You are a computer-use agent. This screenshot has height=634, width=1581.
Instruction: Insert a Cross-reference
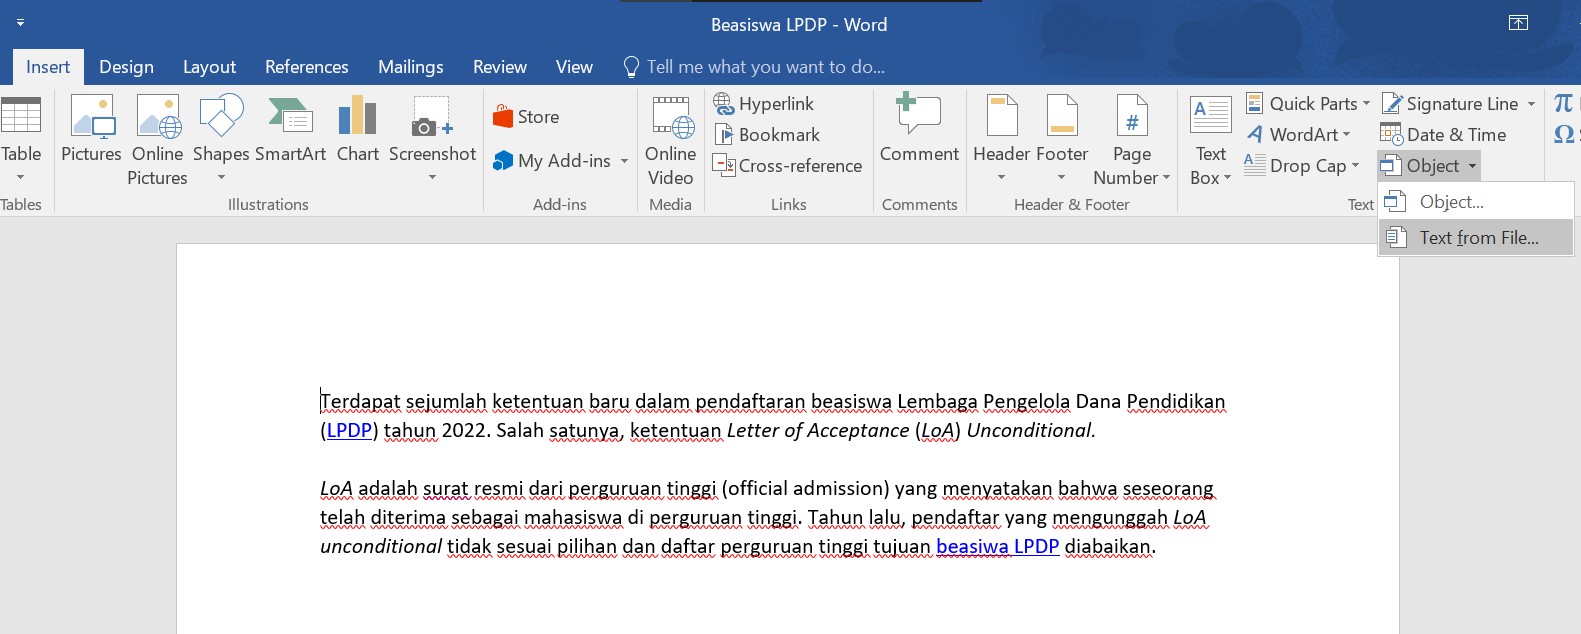click(x=788, y=166)
